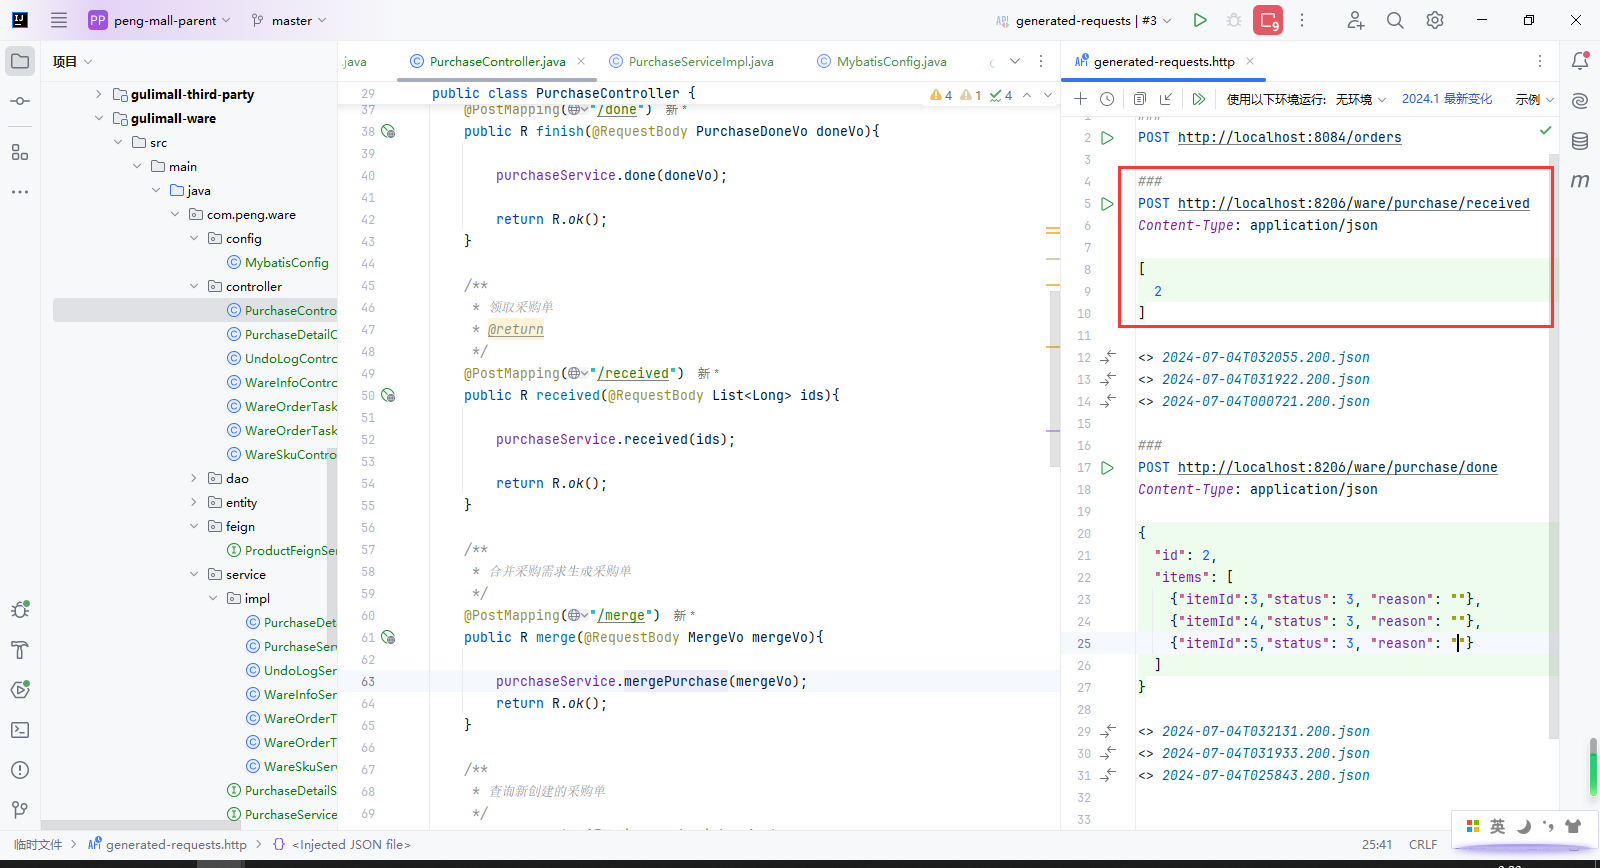Collapse the service package
Image resolution: width=1600 pixels, height=868 pixels.
pyautogui.click(x=194, y=575)
